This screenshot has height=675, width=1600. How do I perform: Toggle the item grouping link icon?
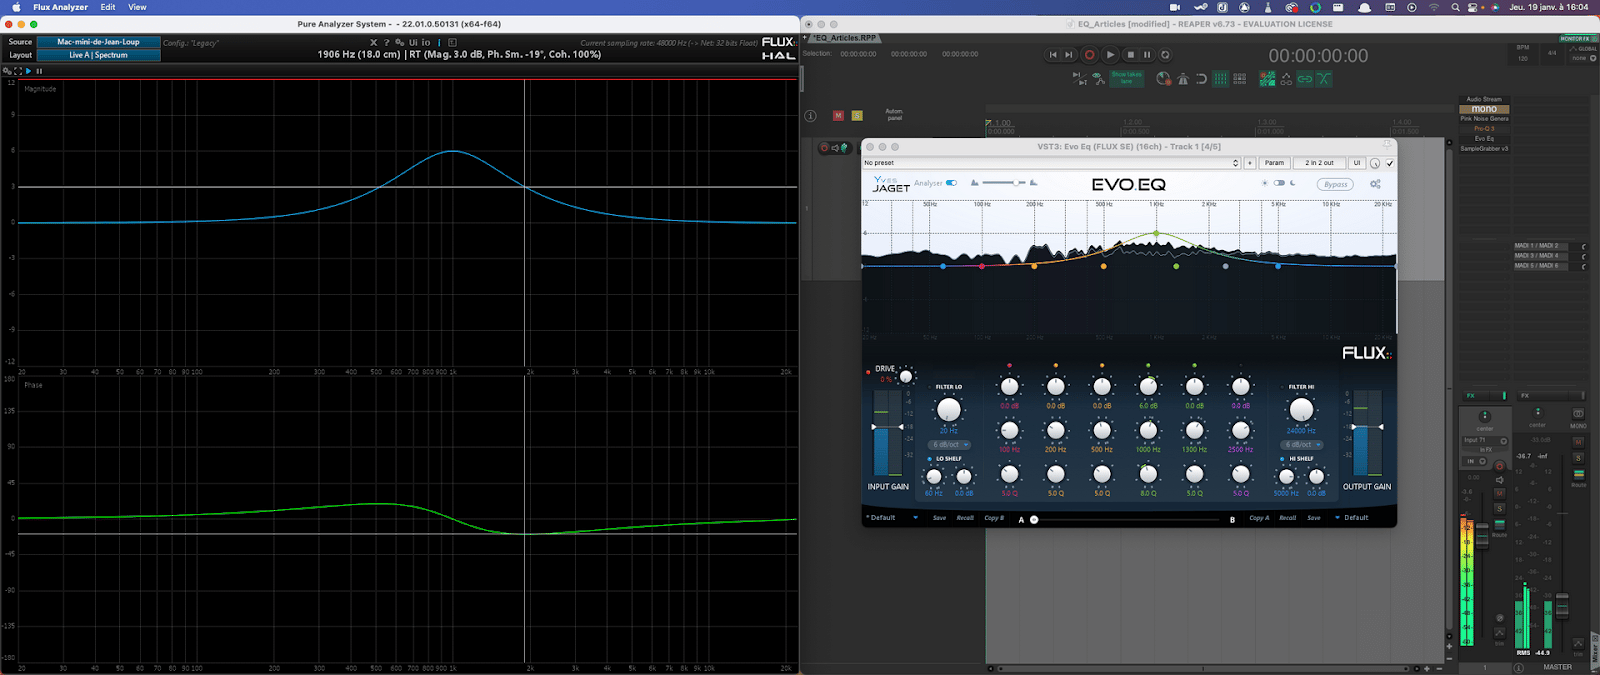1305,79
